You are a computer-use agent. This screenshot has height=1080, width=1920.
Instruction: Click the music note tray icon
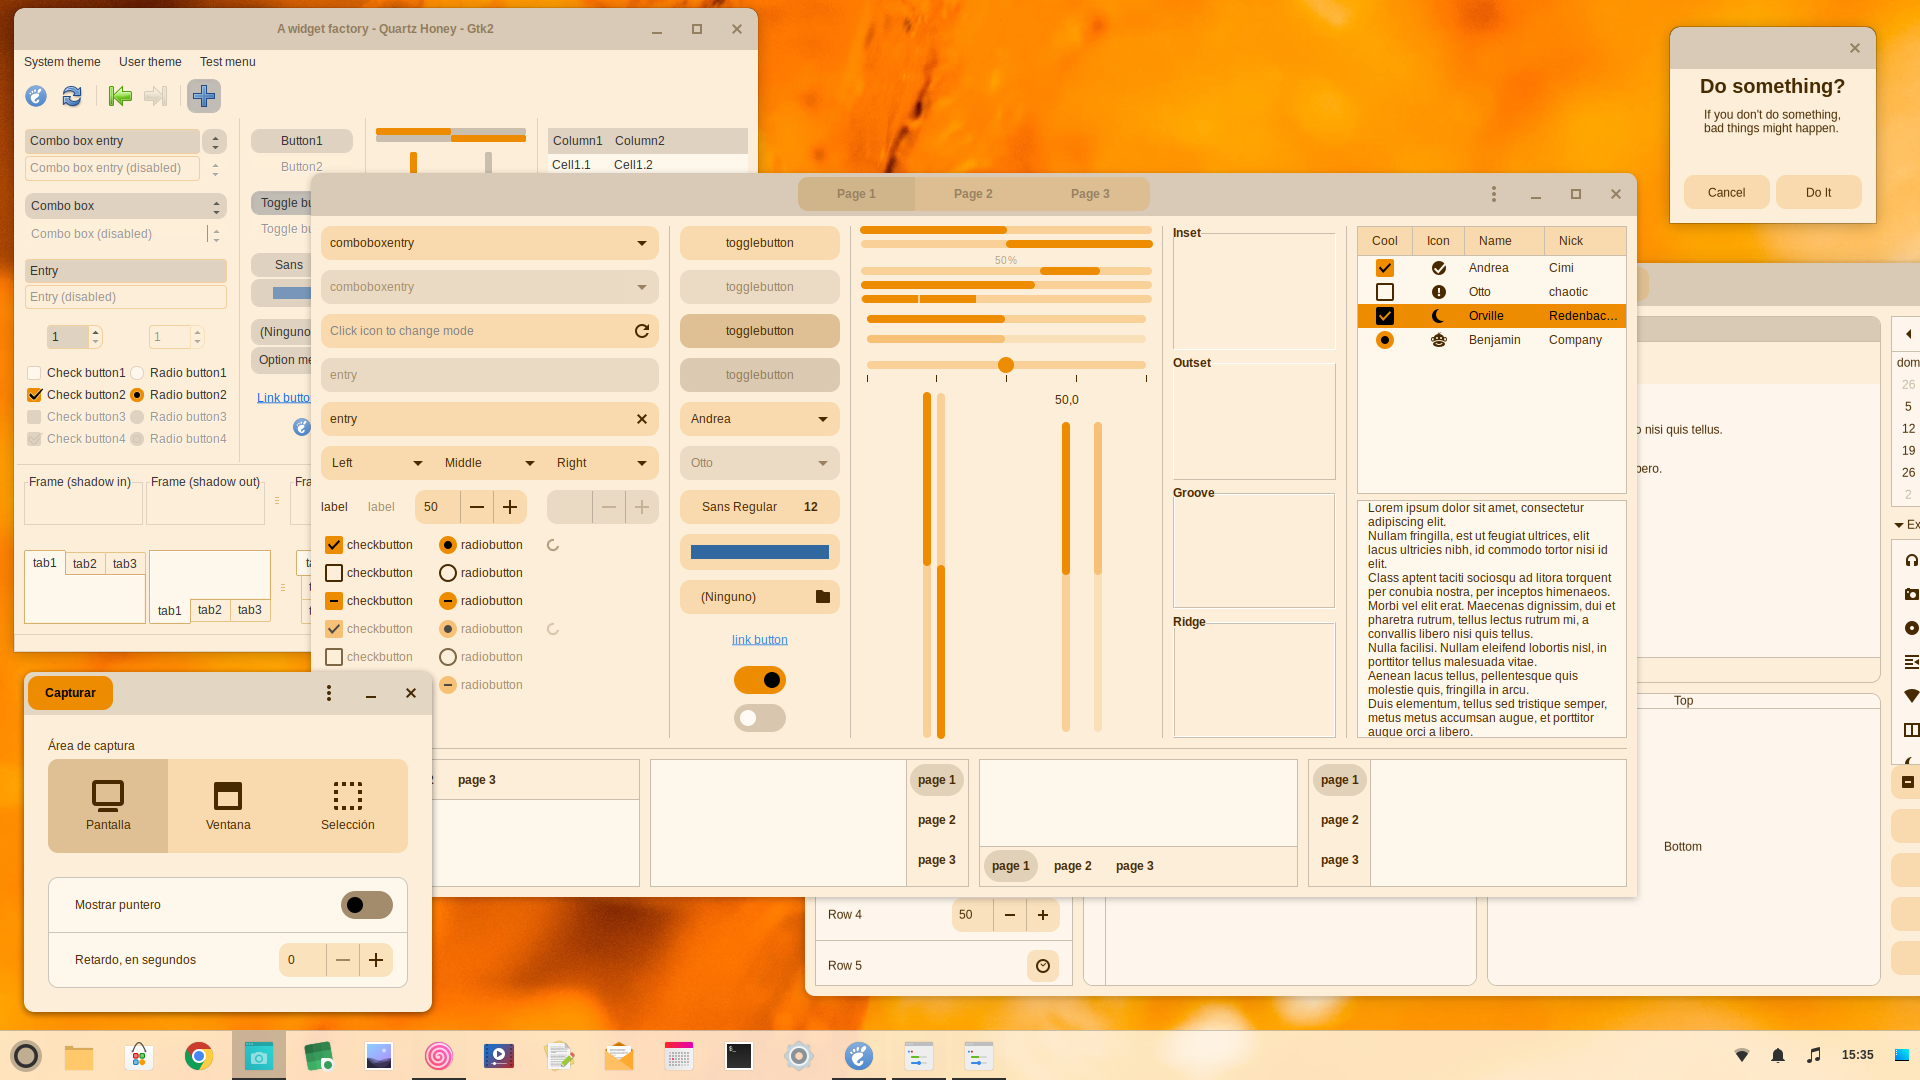1814,1055
